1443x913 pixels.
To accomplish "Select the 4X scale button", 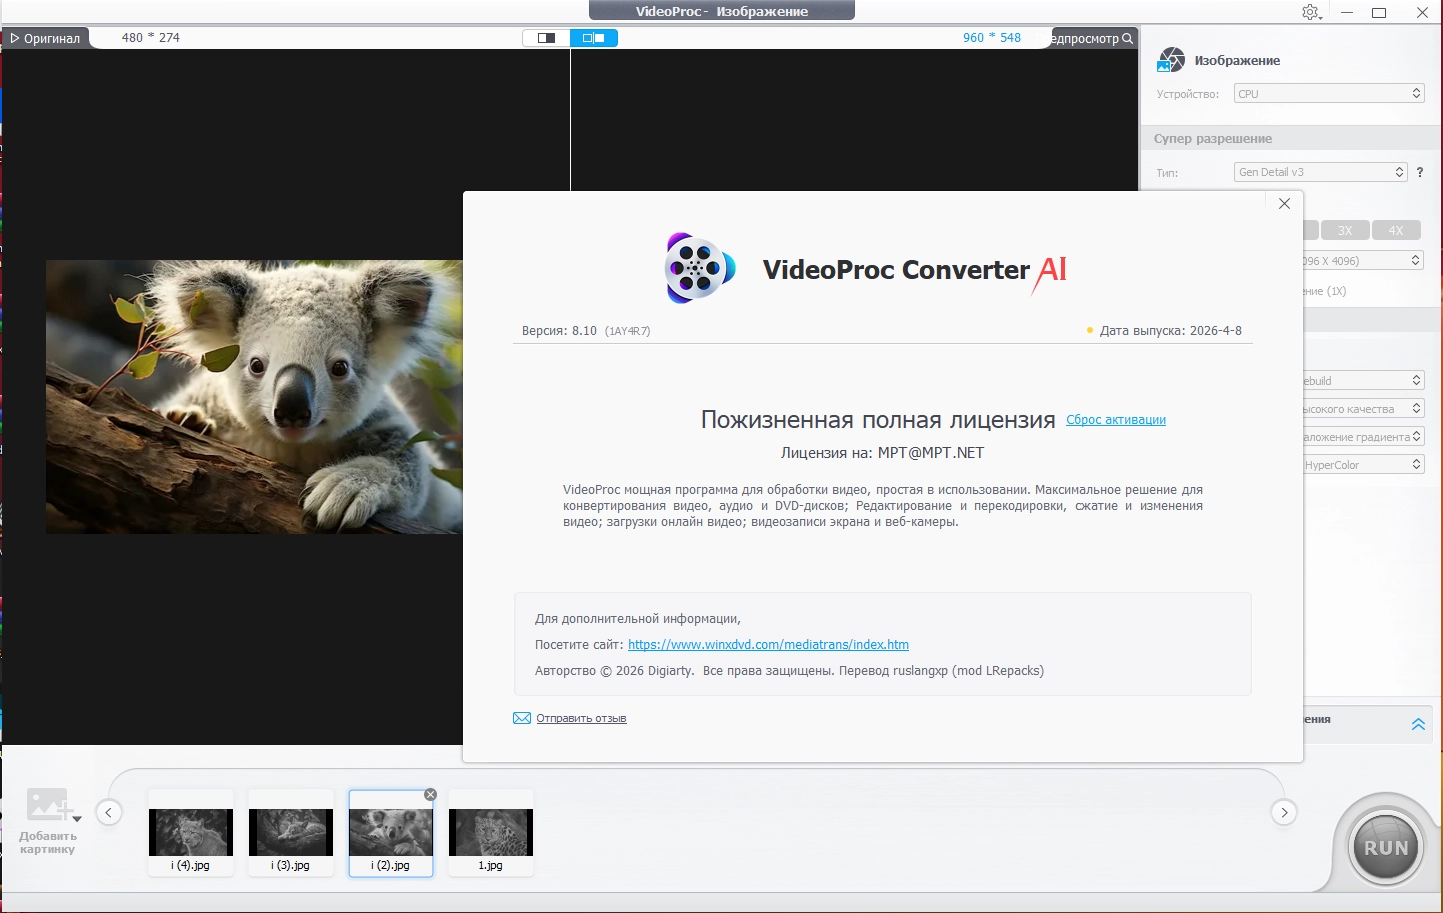I will (x=1396, y=230).
